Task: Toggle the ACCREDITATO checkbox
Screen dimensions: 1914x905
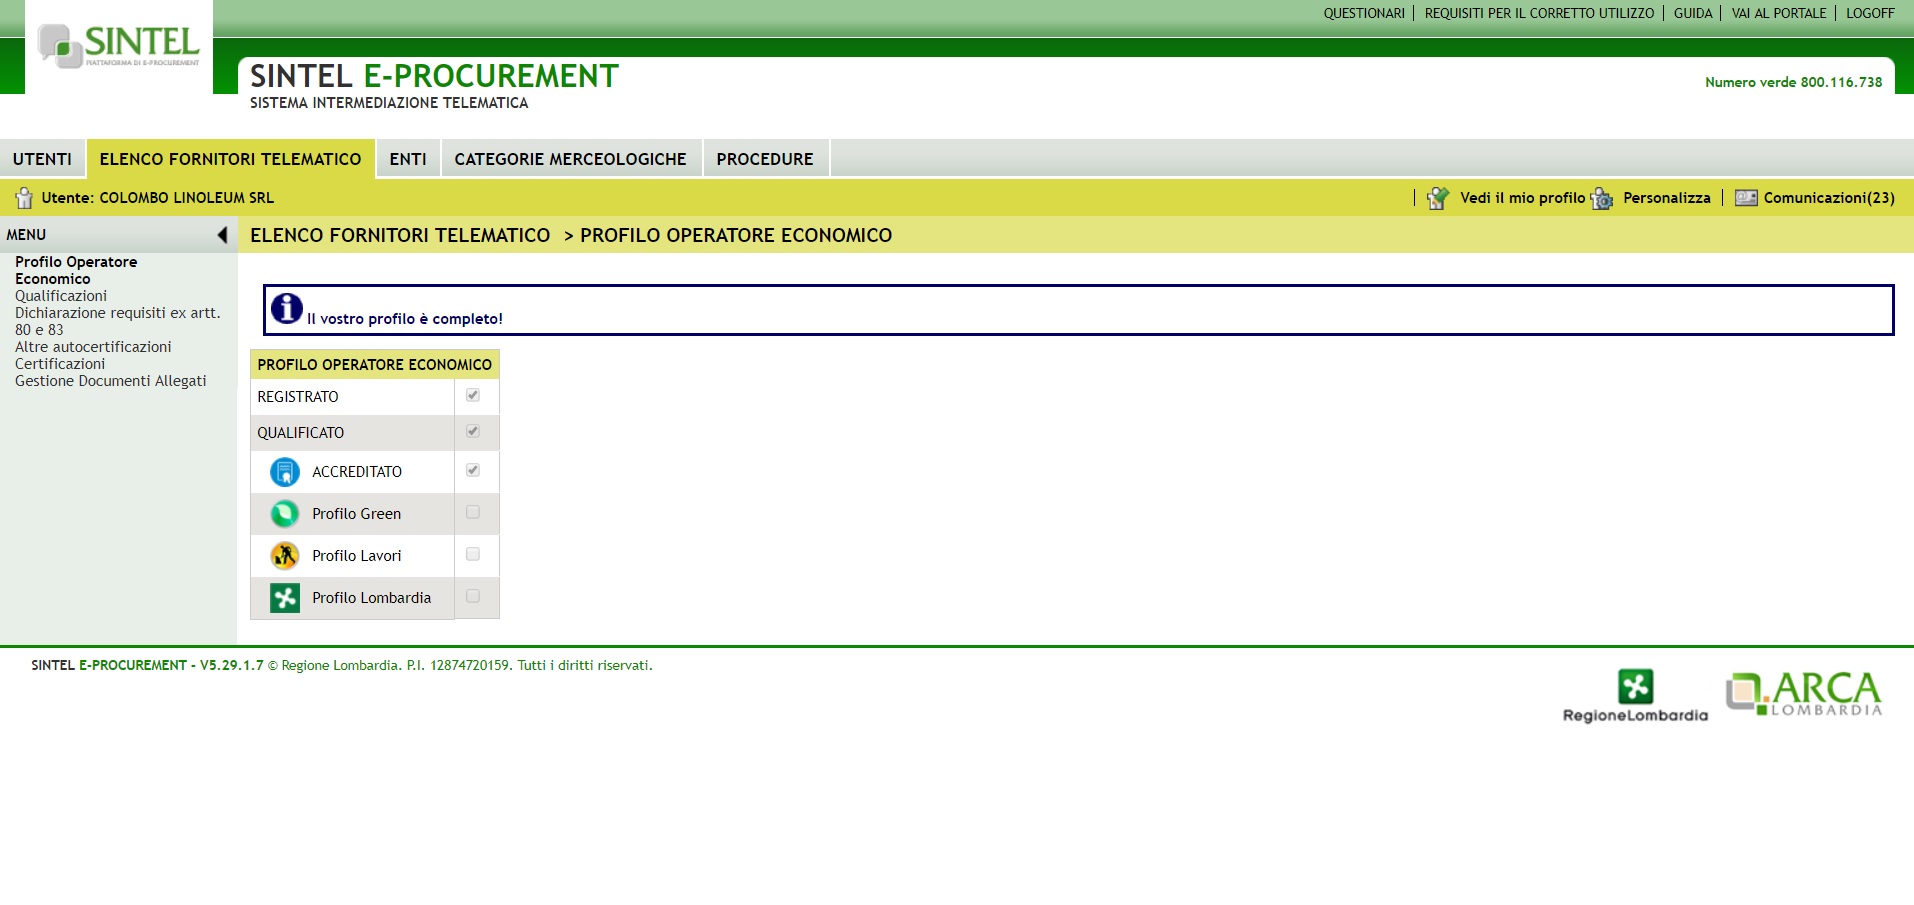Action: (473, 470)
